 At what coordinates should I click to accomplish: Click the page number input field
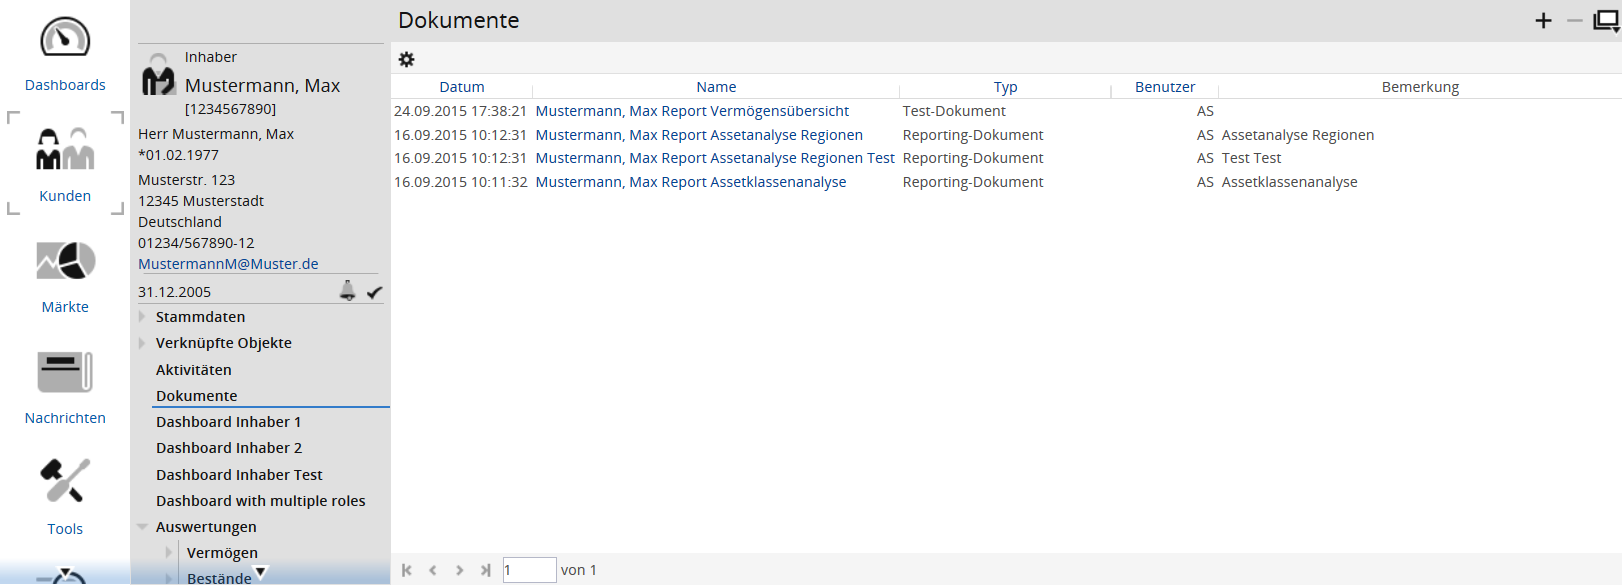coord(529,570)
